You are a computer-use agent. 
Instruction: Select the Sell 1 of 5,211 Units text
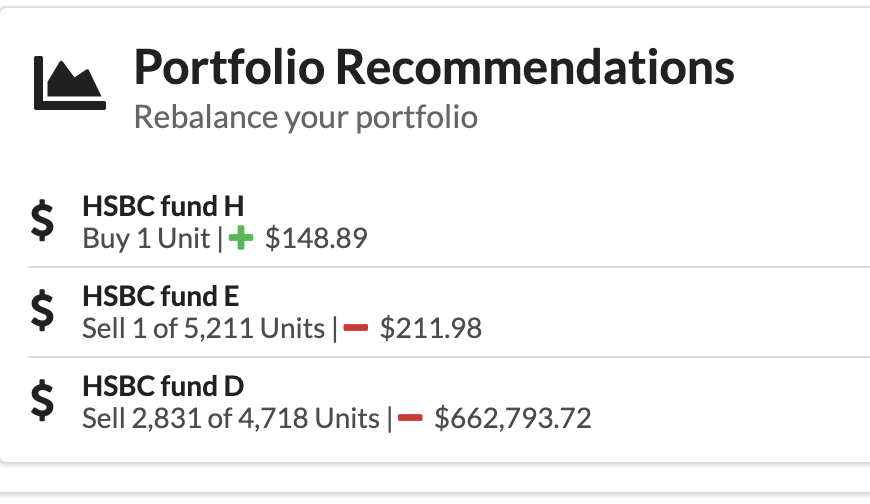[x=203, y=328]
